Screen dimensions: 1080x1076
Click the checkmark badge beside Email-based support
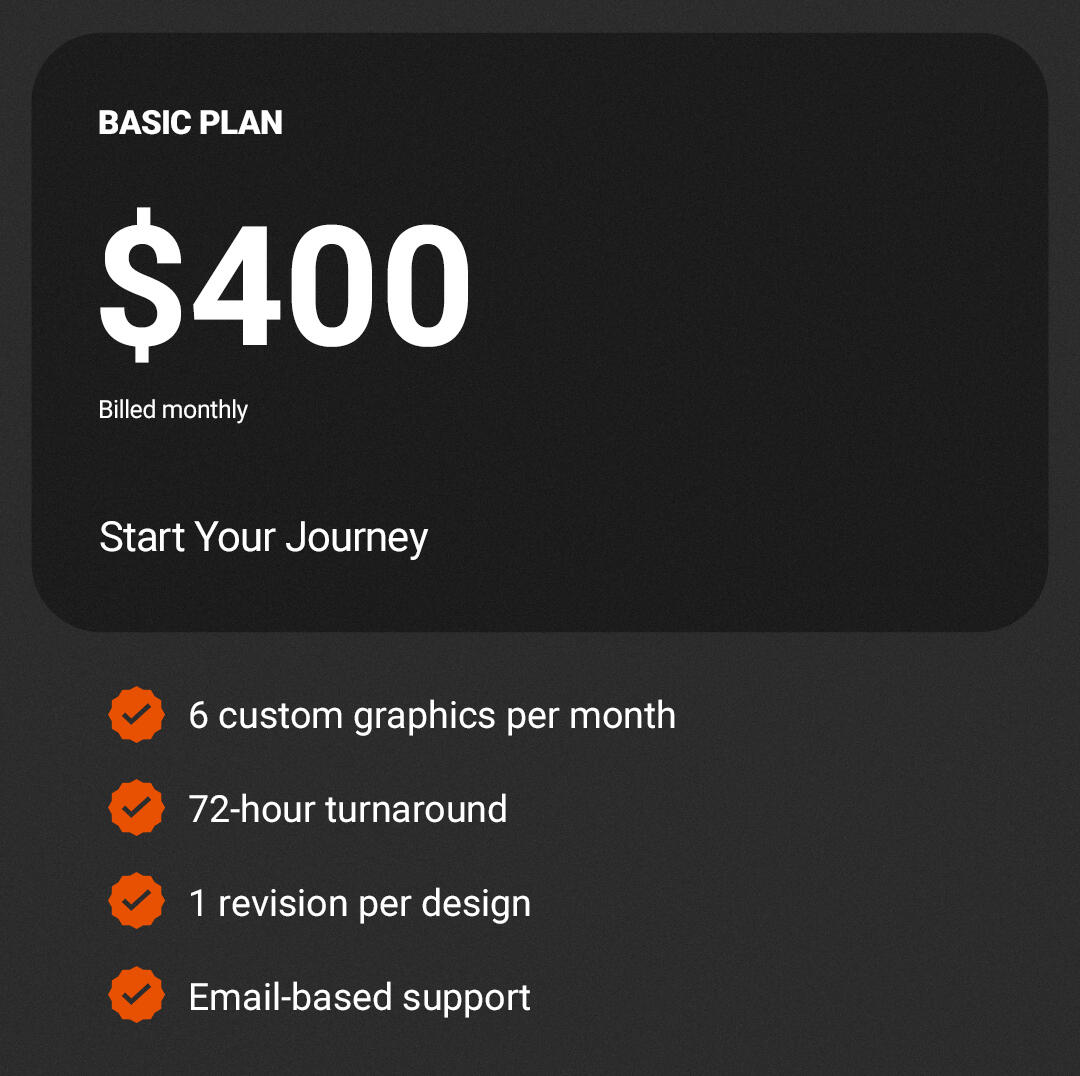point(136,995)
